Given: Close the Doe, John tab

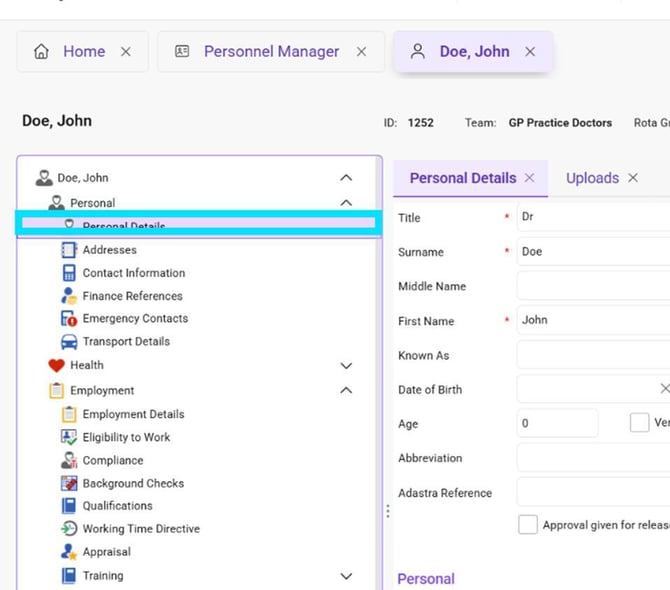Looking at the screenshot, I should (530, 52).
